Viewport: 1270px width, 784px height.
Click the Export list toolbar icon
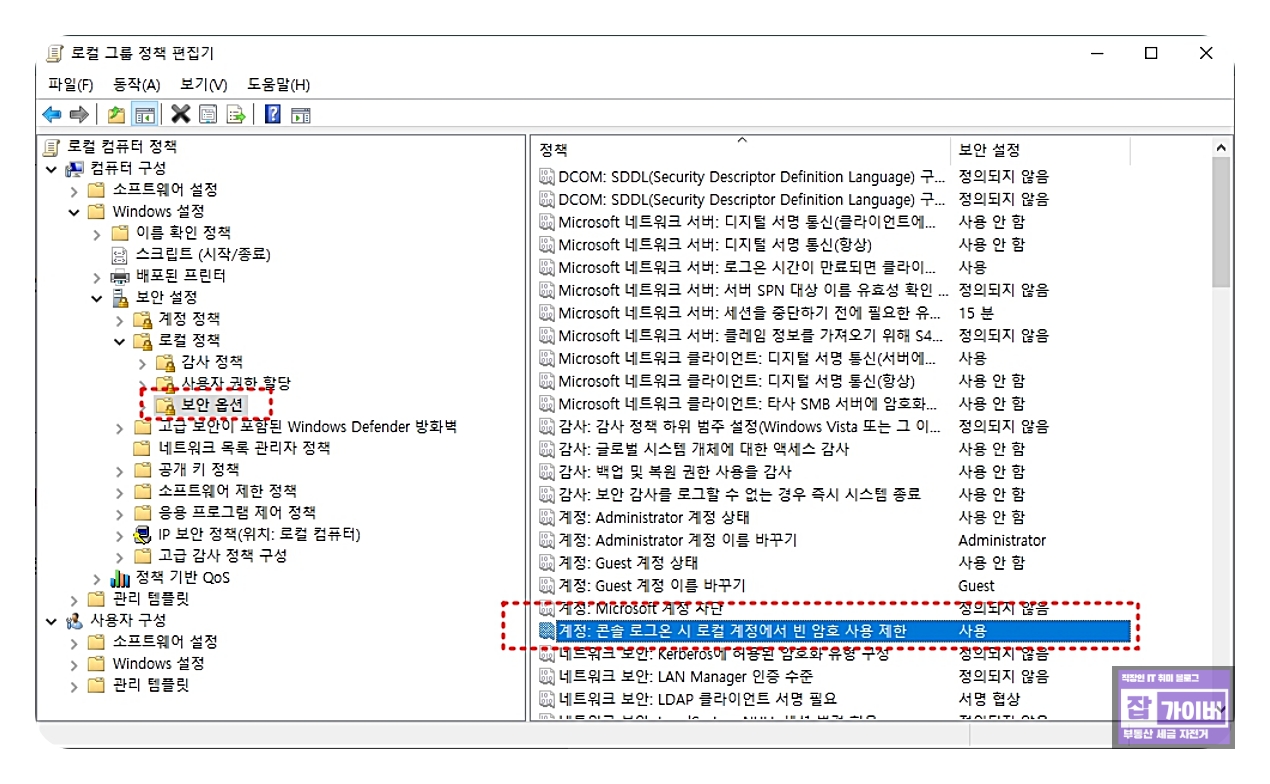tap(237, 113)
